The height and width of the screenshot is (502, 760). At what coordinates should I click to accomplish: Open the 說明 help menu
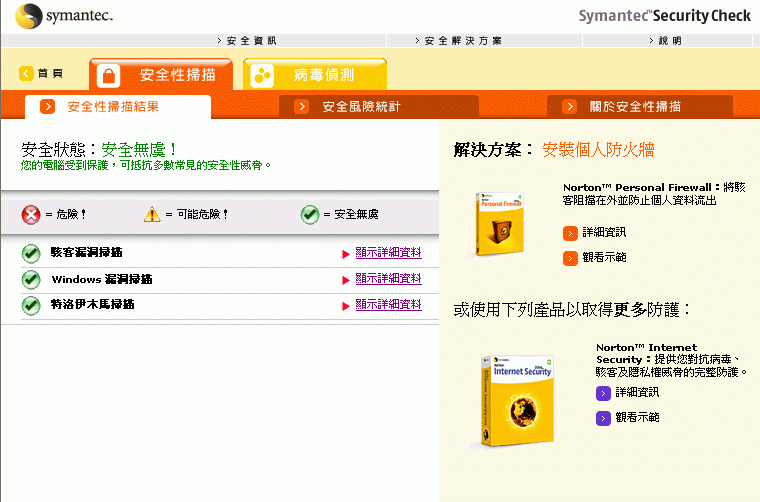(x=665, y=41)
